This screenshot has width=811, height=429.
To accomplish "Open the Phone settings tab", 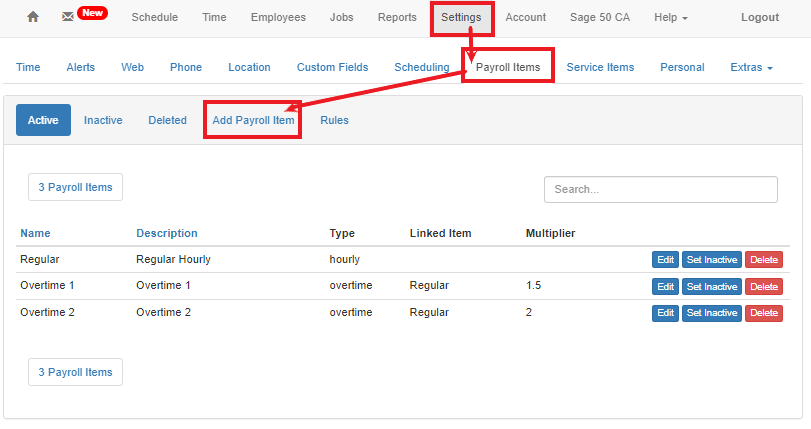I will [186, 67].
